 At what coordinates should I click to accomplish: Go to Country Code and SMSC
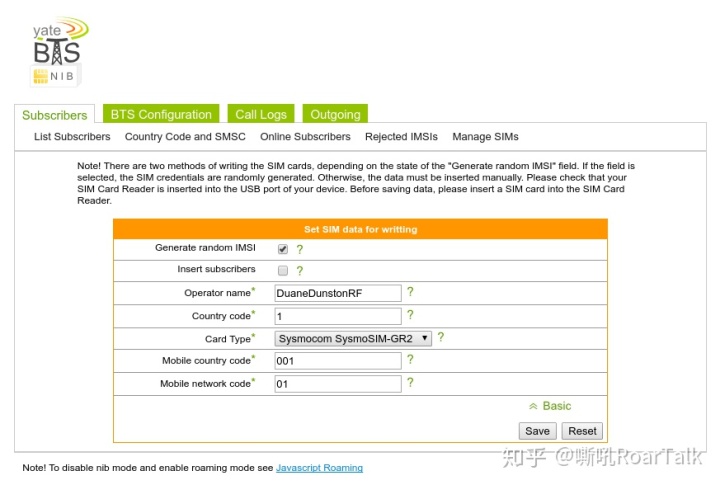pyautogui.click(x=185, y=137)
